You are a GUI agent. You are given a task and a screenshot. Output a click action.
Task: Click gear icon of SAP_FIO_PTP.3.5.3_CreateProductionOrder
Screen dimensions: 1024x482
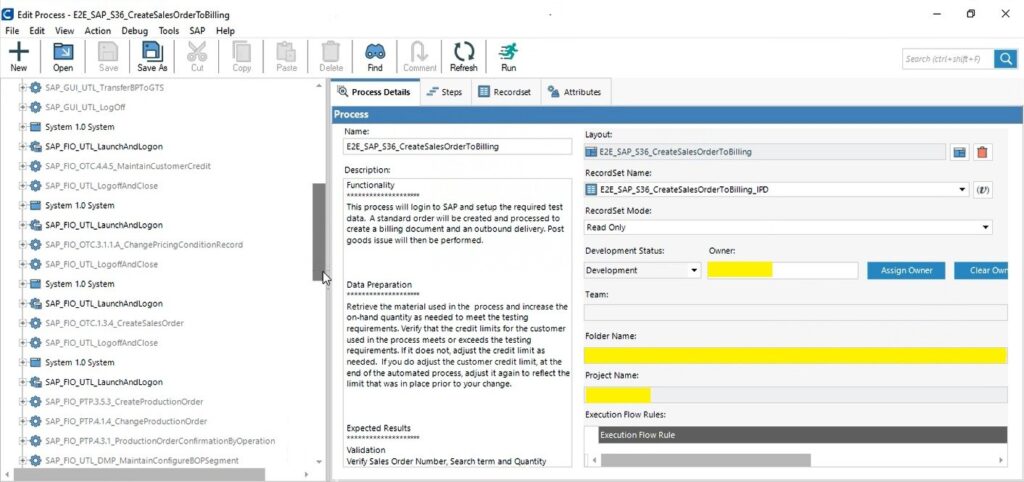35,402
